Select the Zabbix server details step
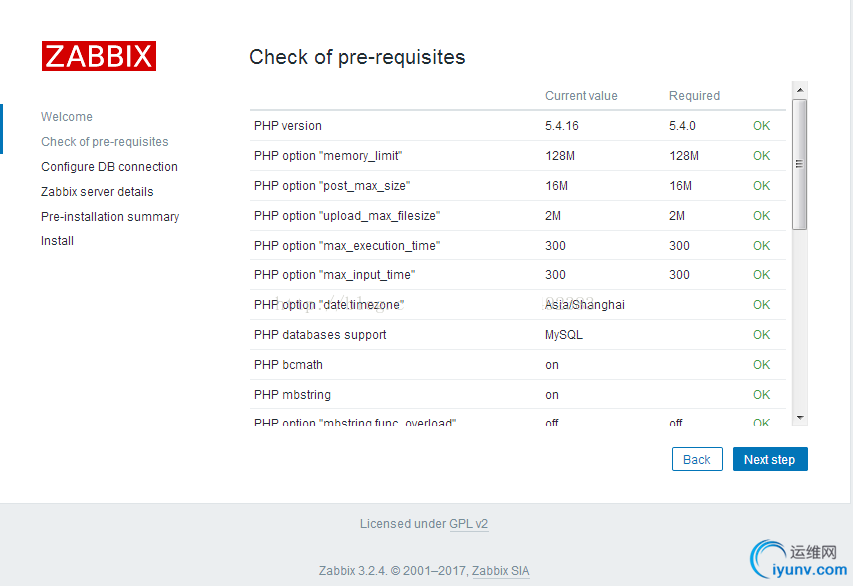Viewport: 853px width, 586px height. [97, 192]
